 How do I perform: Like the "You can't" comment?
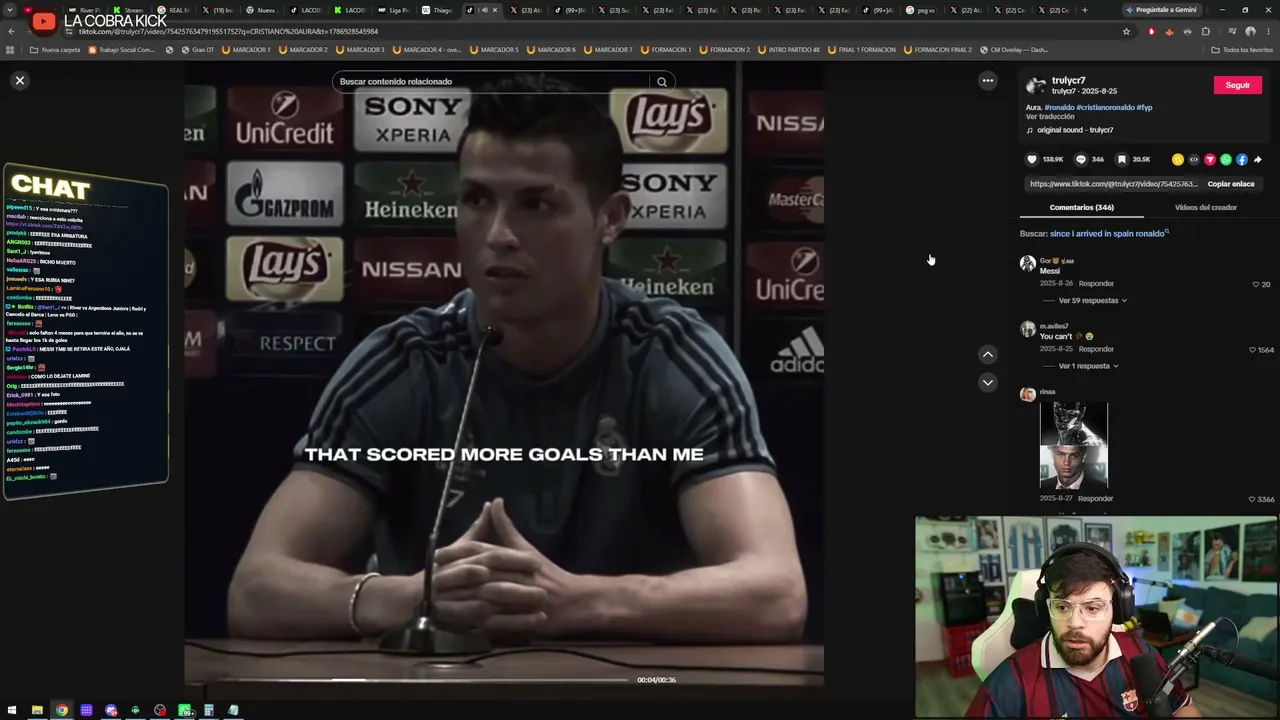(1252, 350)
